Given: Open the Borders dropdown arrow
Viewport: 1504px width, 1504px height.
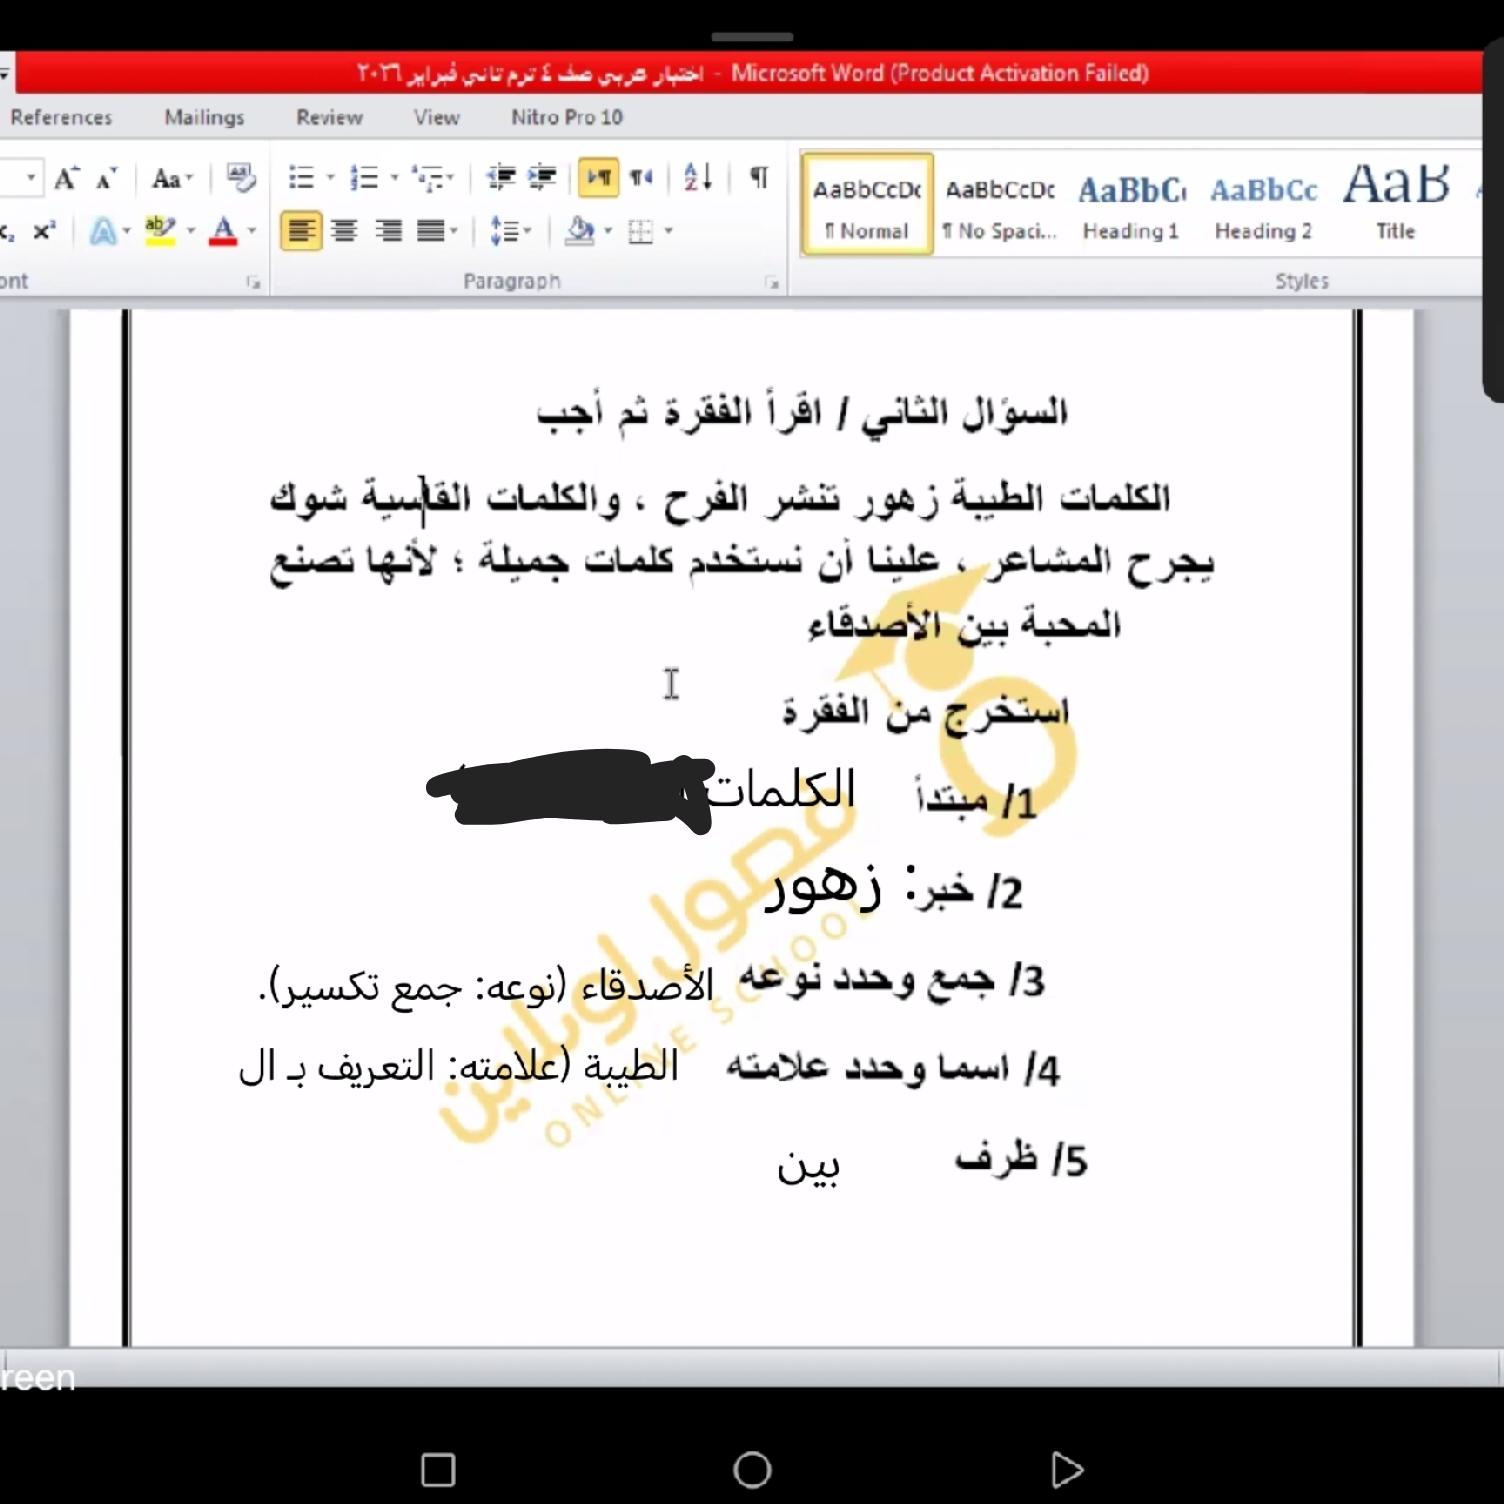Looking at the screenshot, I should coord(668,232).
